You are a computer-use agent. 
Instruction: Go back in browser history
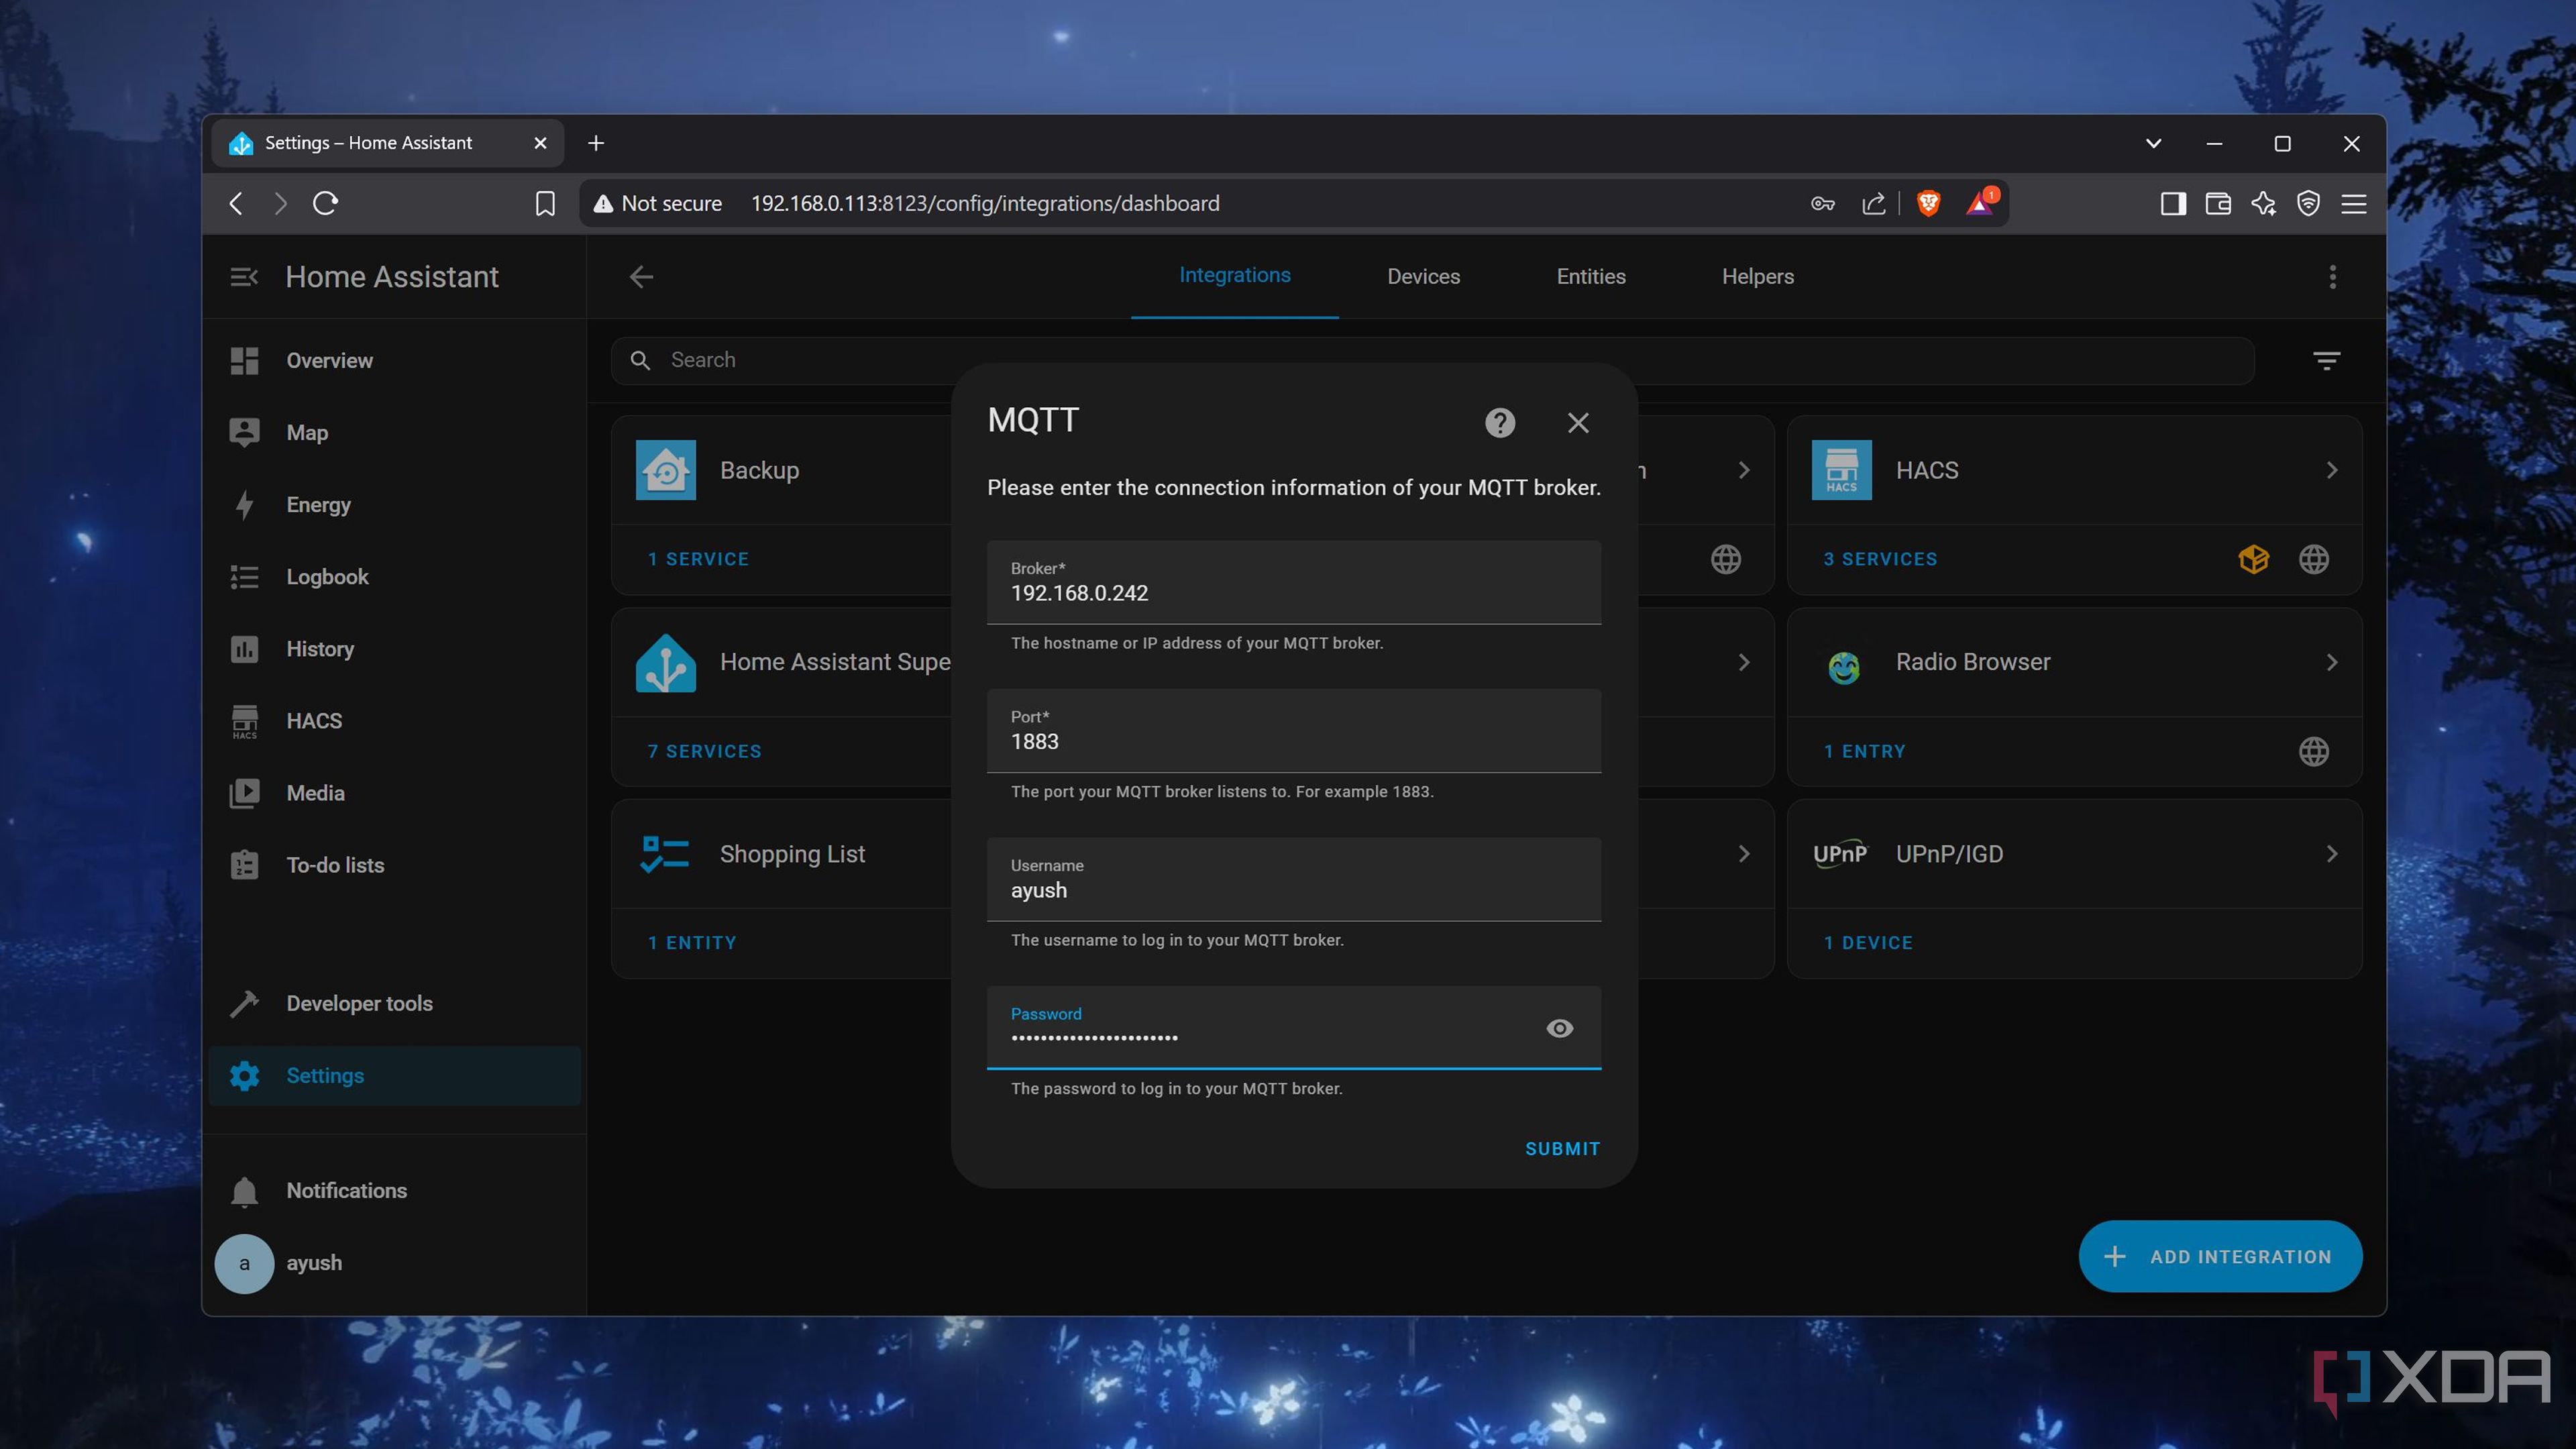point(236,204)
